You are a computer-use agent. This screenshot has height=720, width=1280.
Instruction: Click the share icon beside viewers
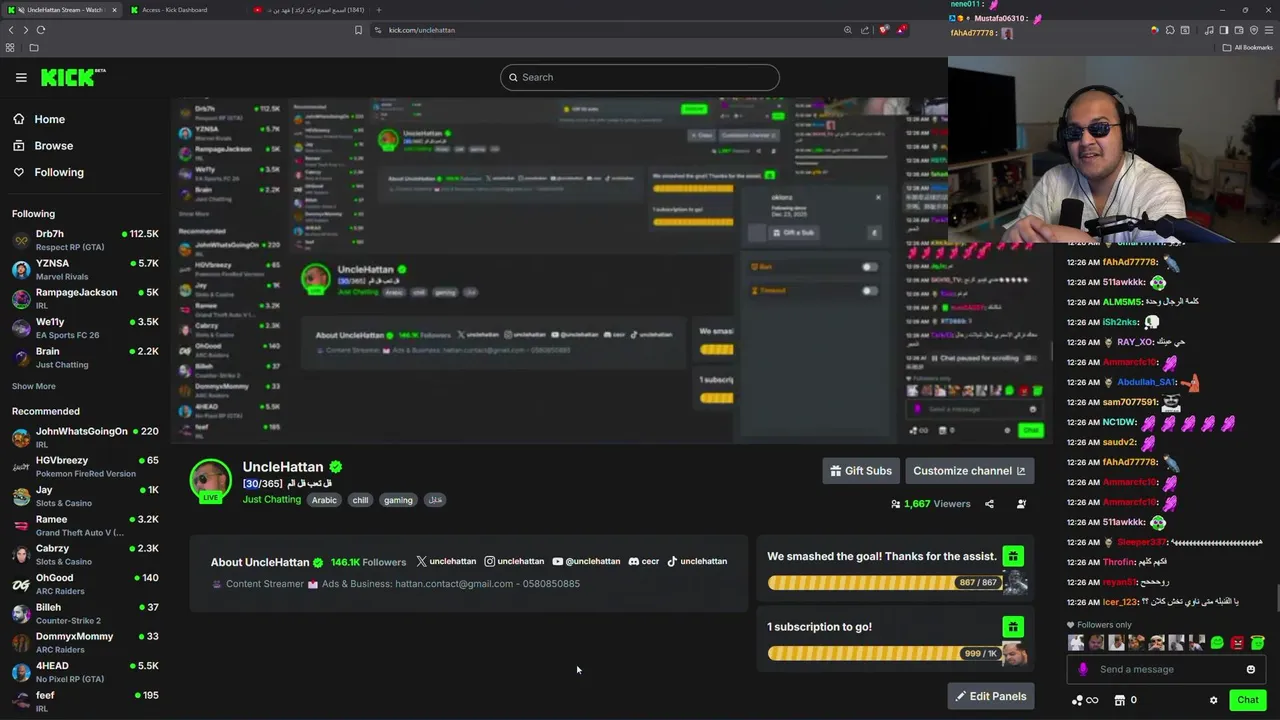point(989,504)
